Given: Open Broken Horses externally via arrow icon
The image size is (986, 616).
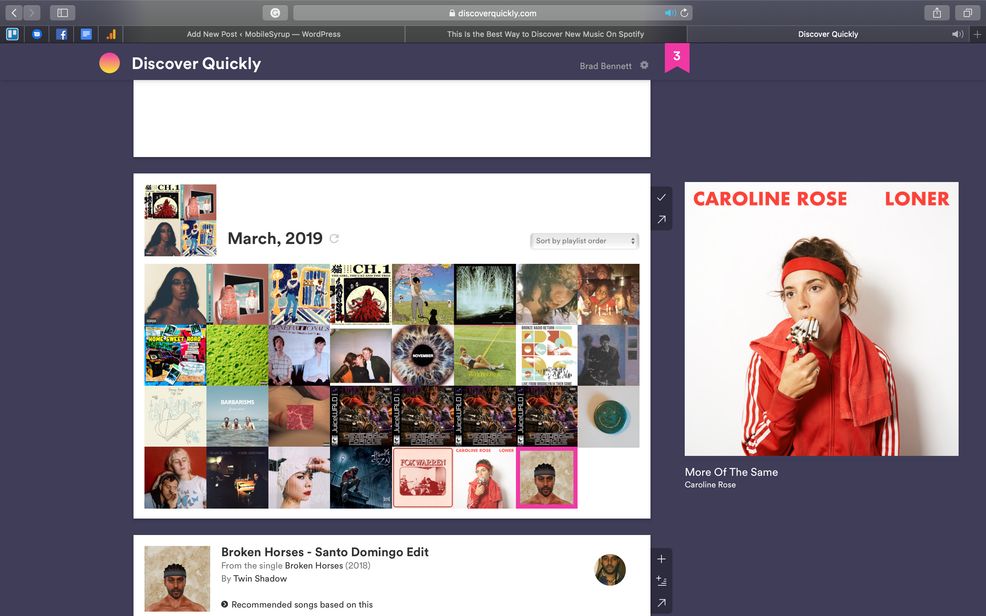Looking at the screenshot, I should (661, 602).
